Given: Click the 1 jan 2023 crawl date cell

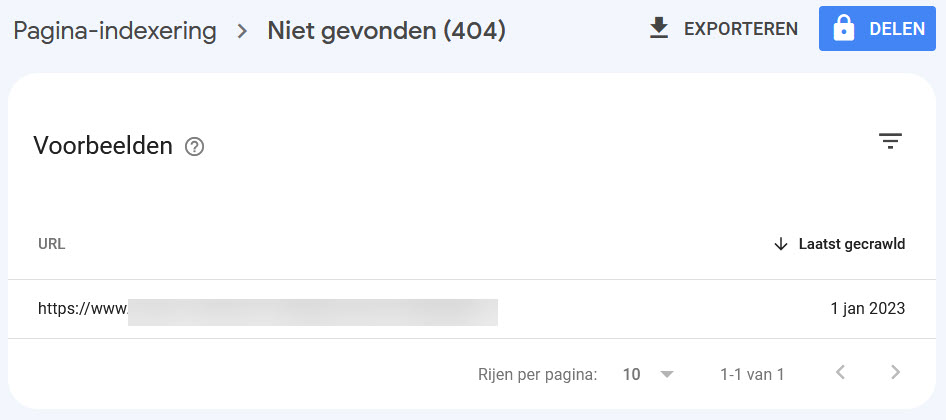Looking at the screenshot, I should pyautogui.click(x=868, y=309).
